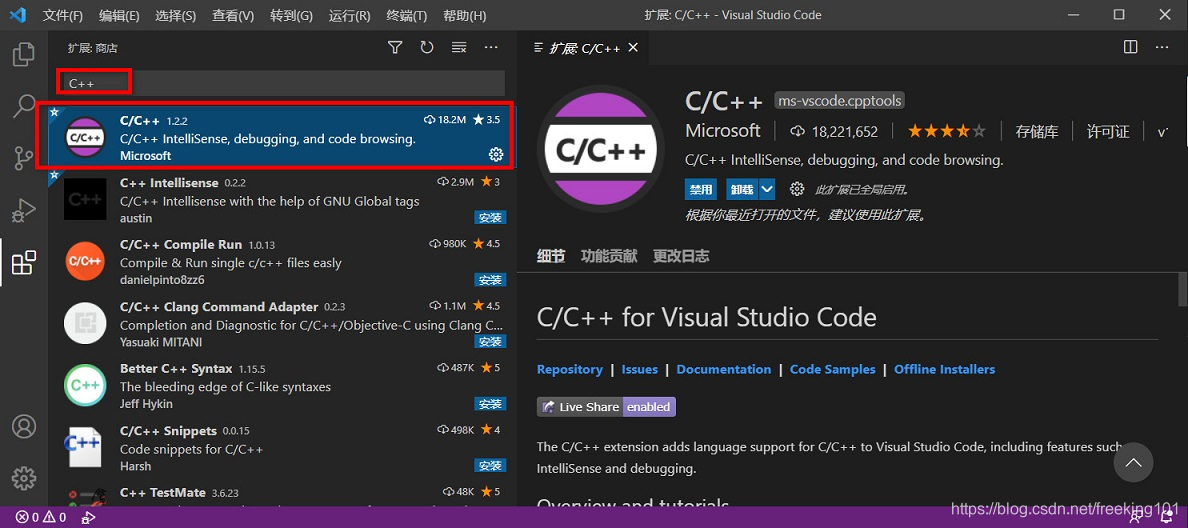Image resolution: width=1188 pixels, height=528 pixels.
Task: Click the 18,221,652 install count
Action: [835, 132]
